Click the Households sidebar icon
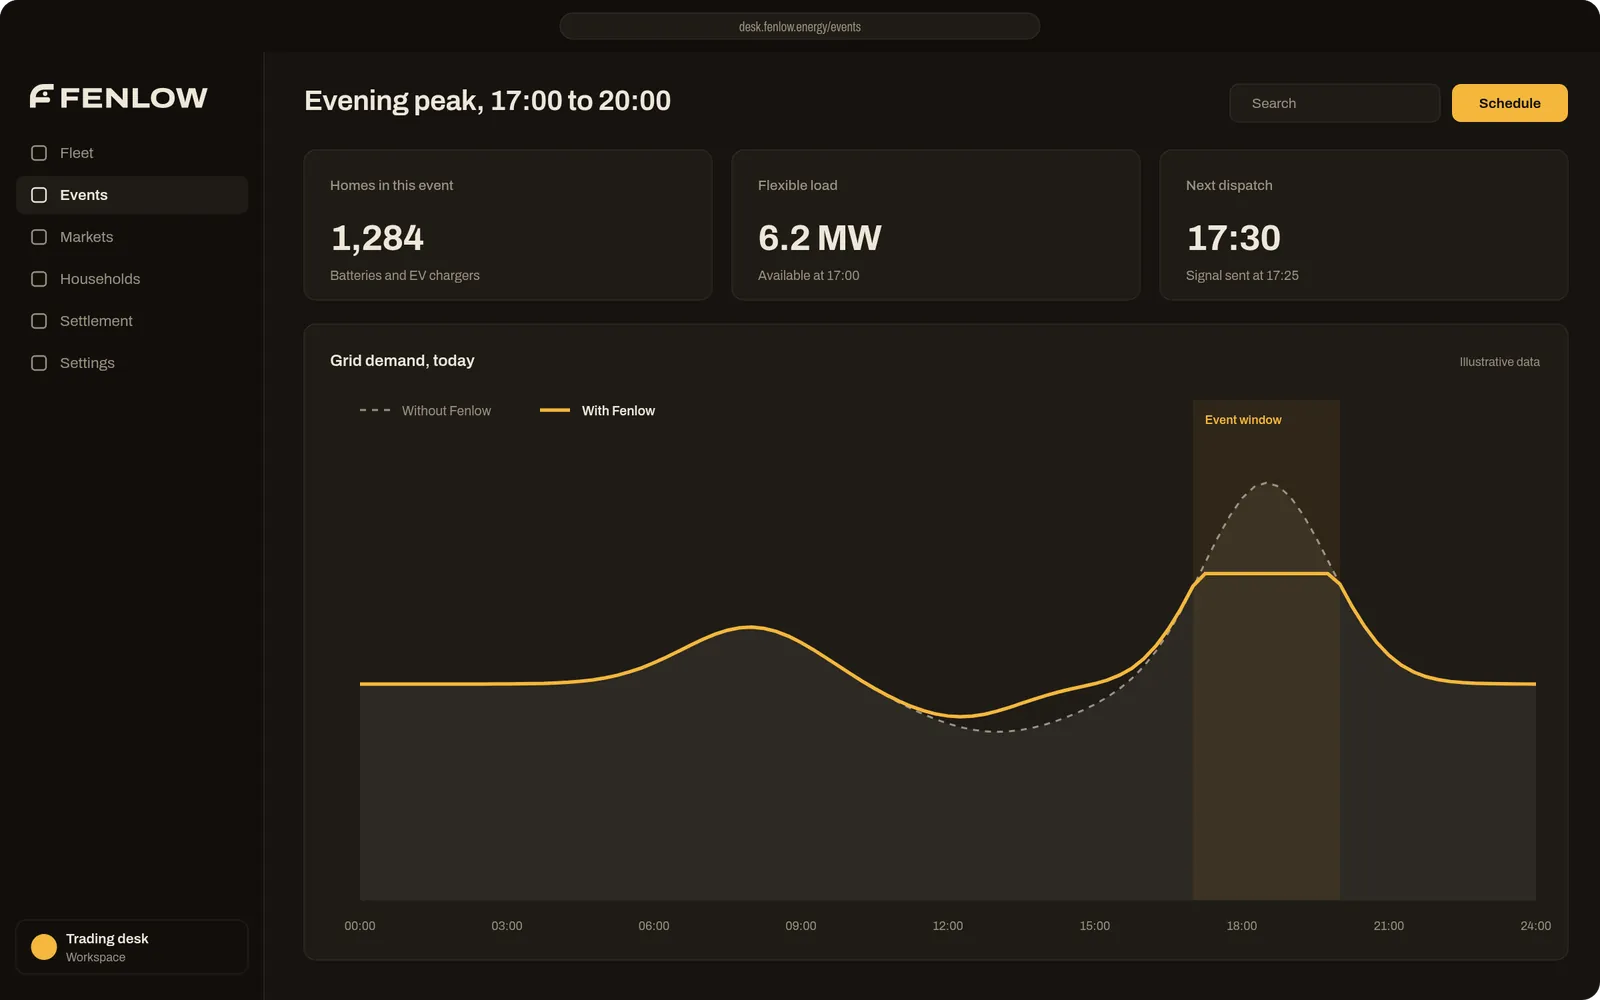Viewport: 1600px width, 1000px height. point(39,279)
